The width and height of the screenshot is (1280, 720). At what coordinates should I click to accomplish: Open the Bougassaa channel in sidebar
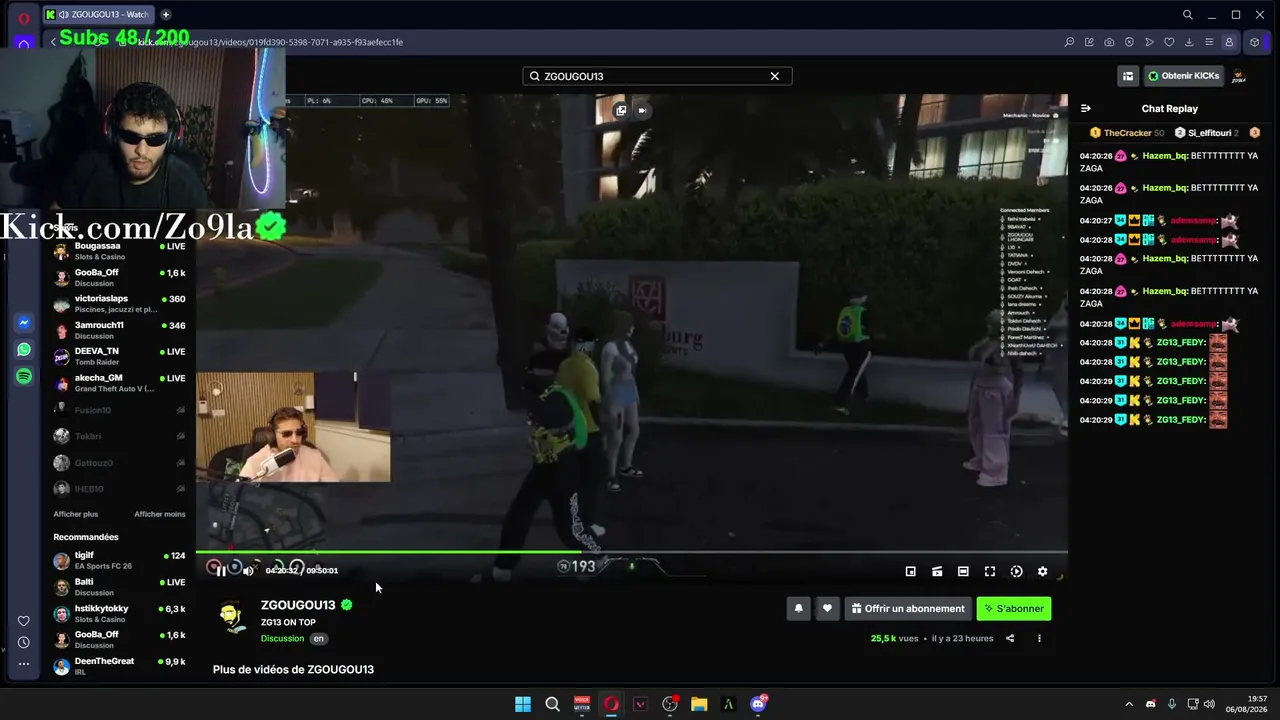120,251
